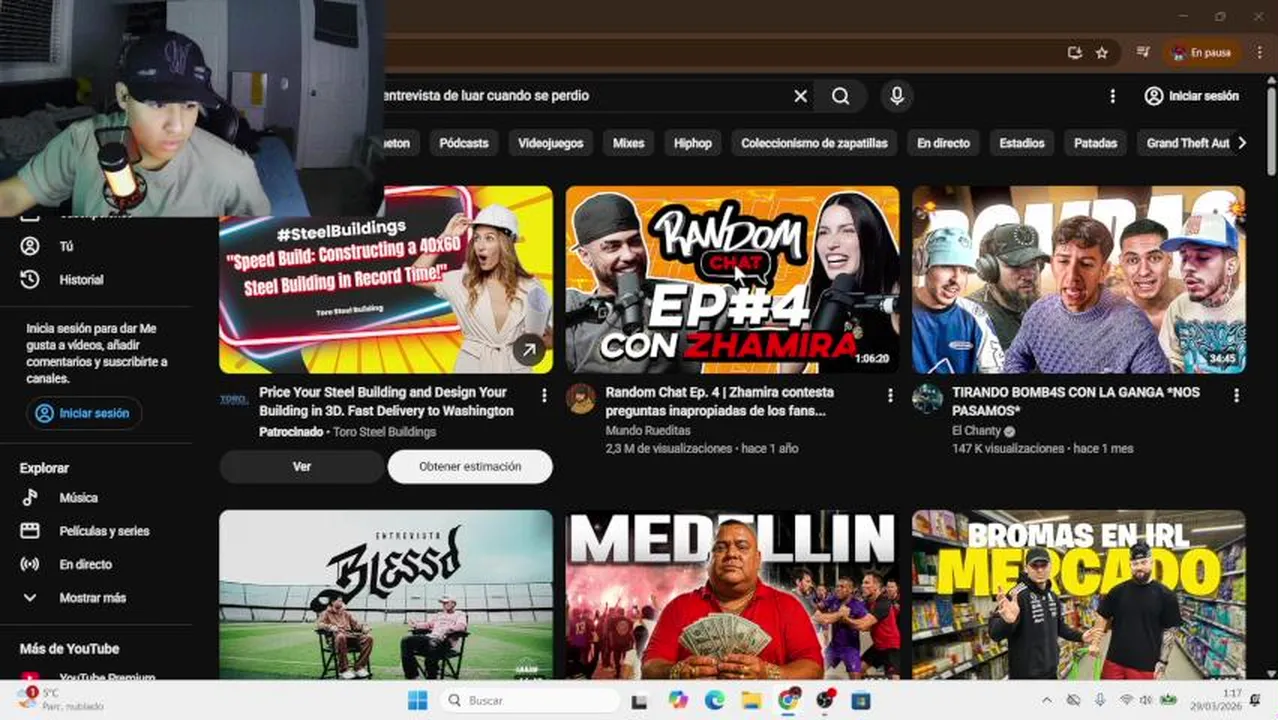Click the Ver button on the ad
1278x720 pixels.
[x=302, y=467]
